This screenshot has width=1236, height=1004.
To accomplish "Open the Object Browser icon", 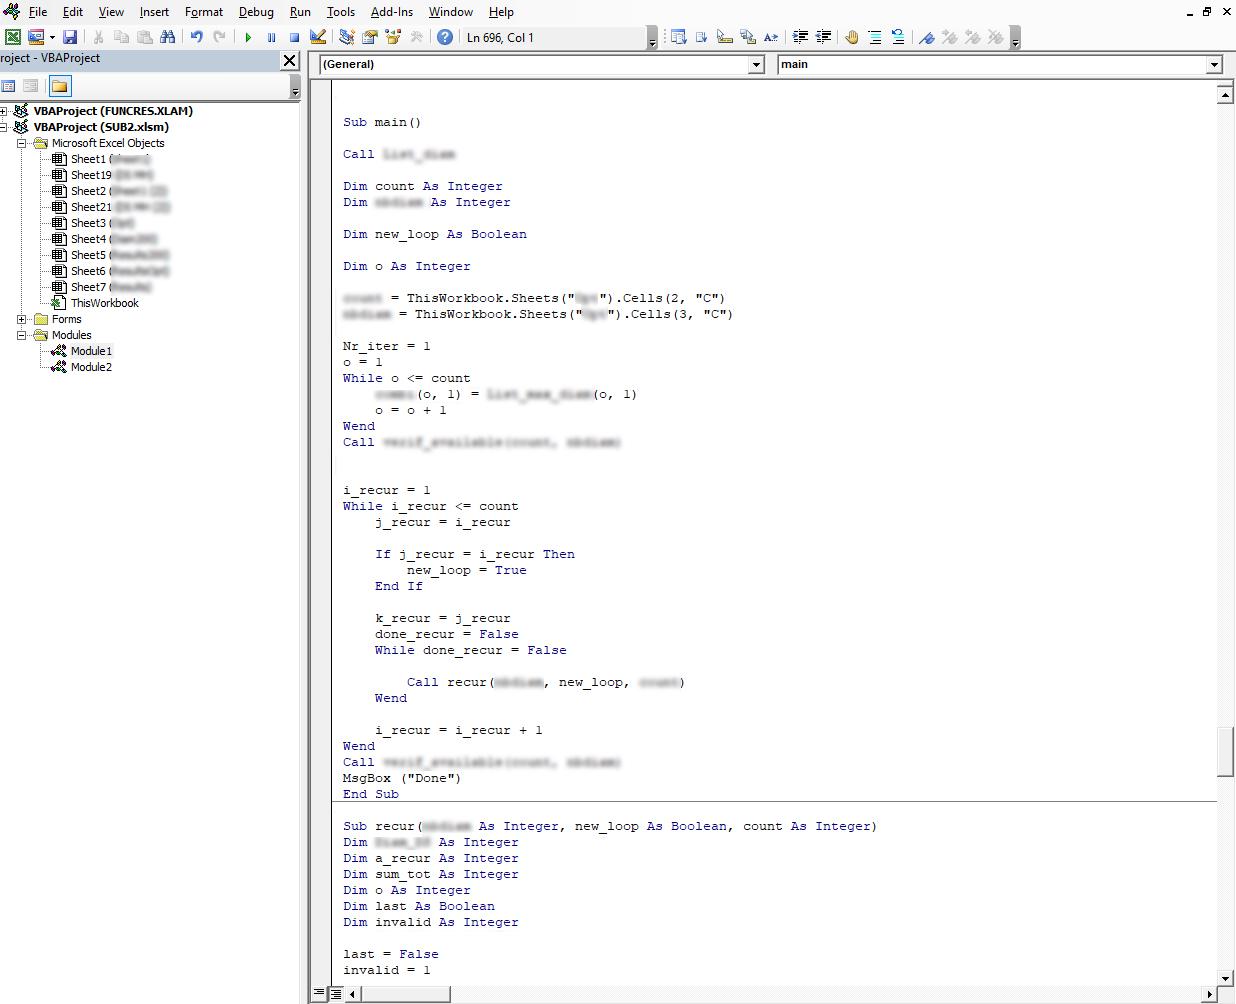I will pos(392,37).
